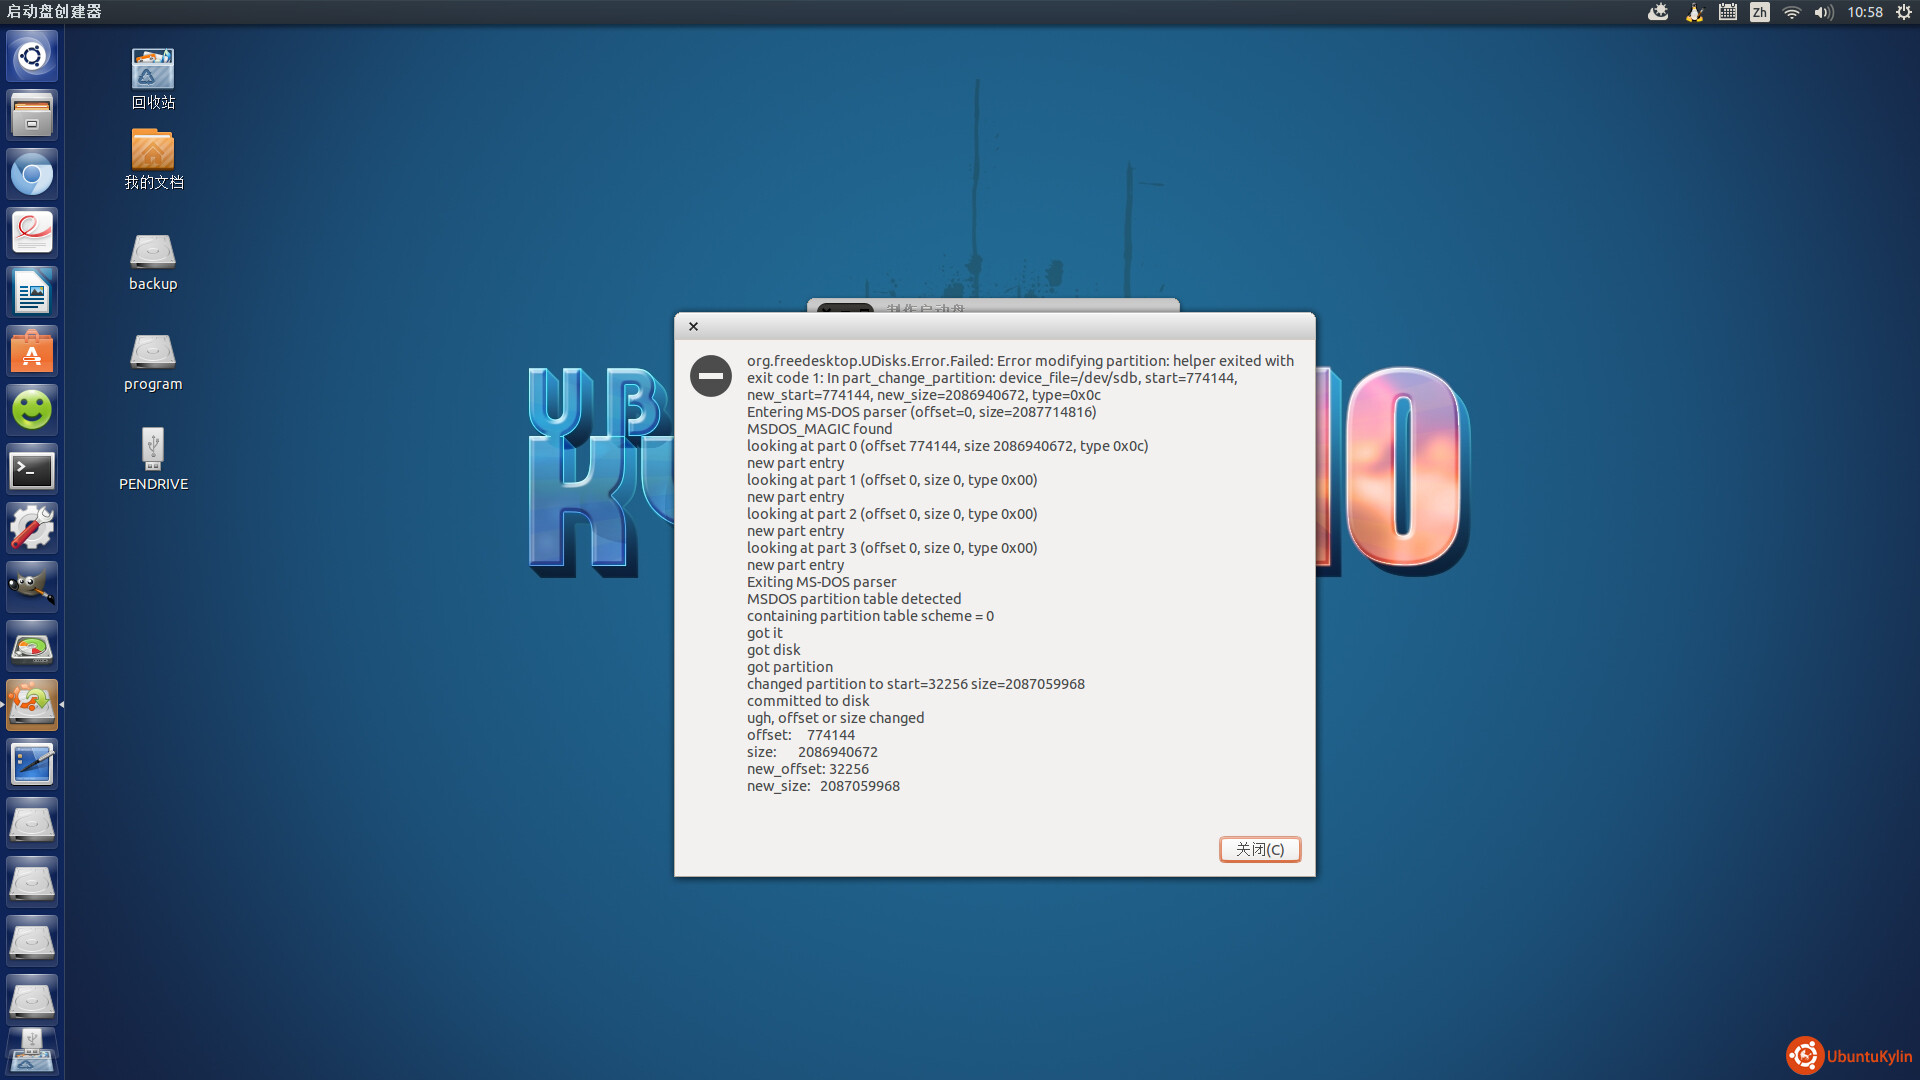Open System Settings wrench and gear icon
This screenshot has height=1080, width=1920.
(32, 528)
